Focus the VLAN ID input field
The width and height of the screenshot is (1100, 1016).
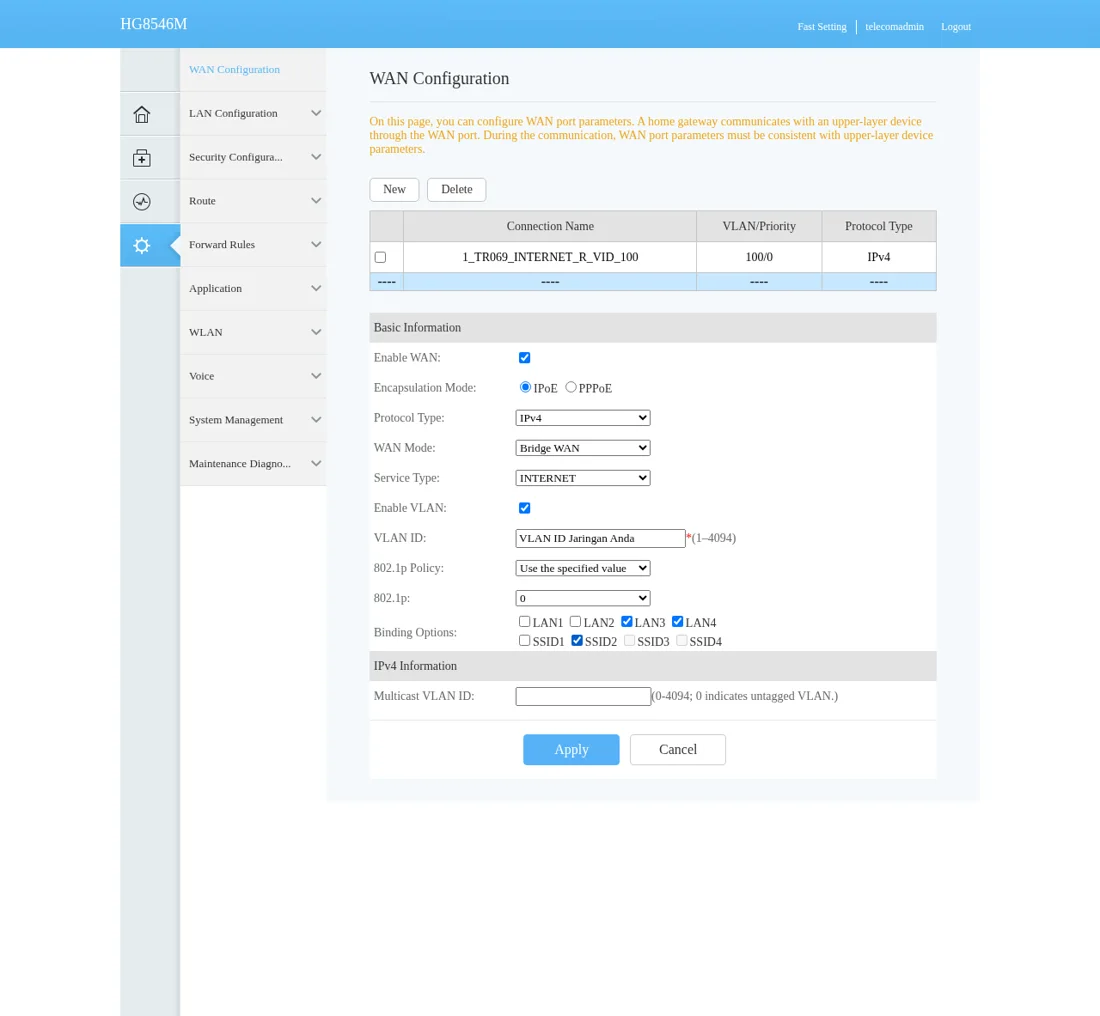(601, 538)
